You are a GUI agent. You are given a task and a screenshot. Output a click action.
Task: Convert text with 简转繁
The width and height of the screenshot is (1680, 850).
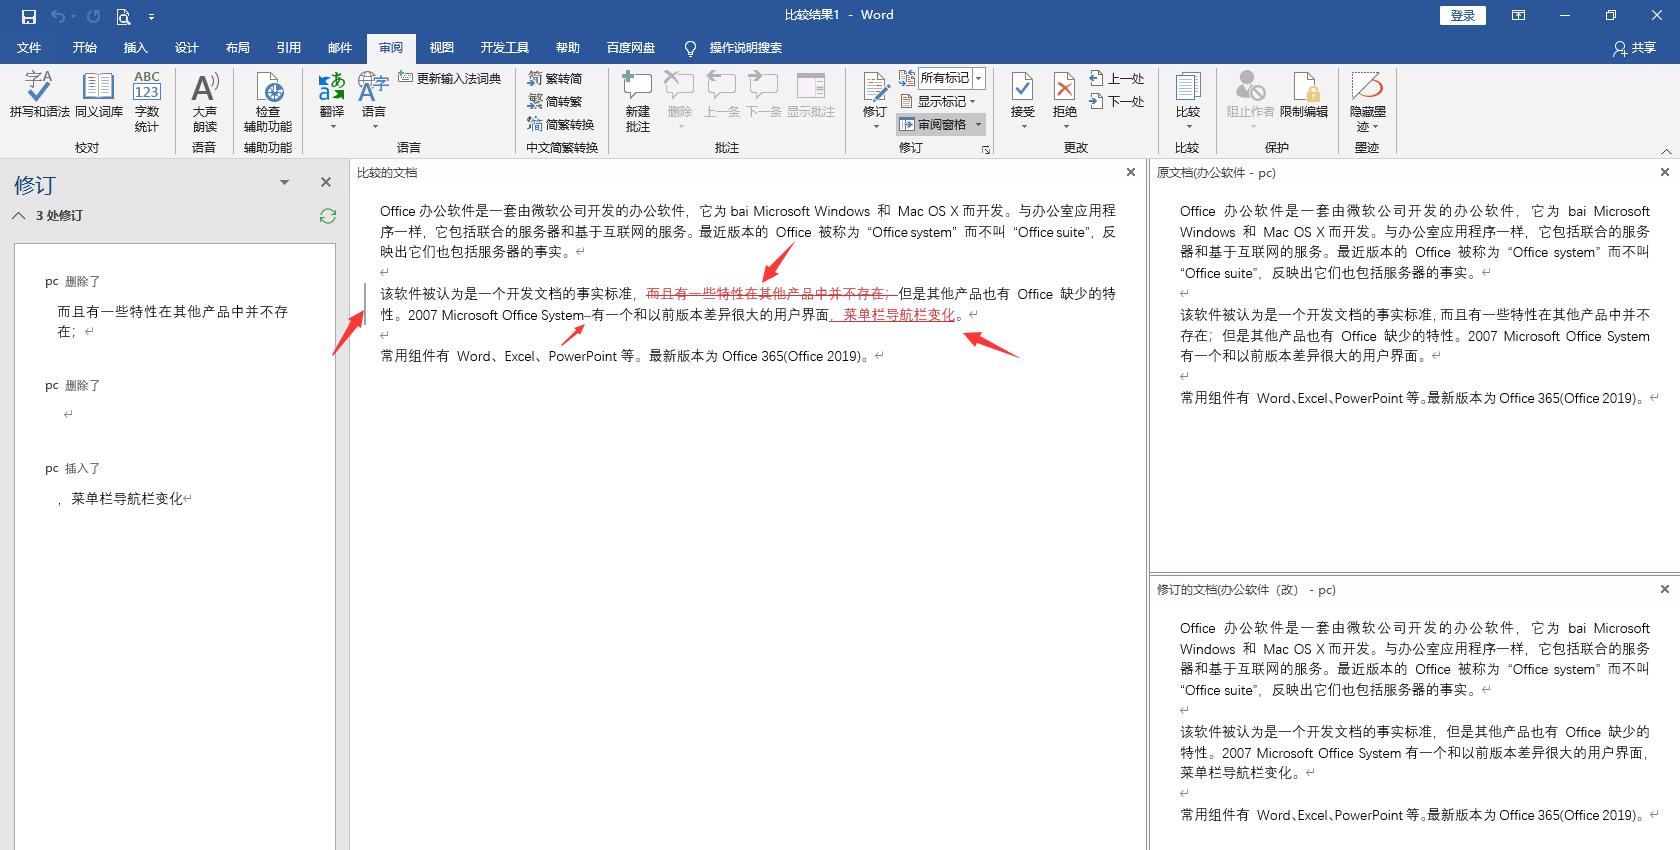[555, 101]
